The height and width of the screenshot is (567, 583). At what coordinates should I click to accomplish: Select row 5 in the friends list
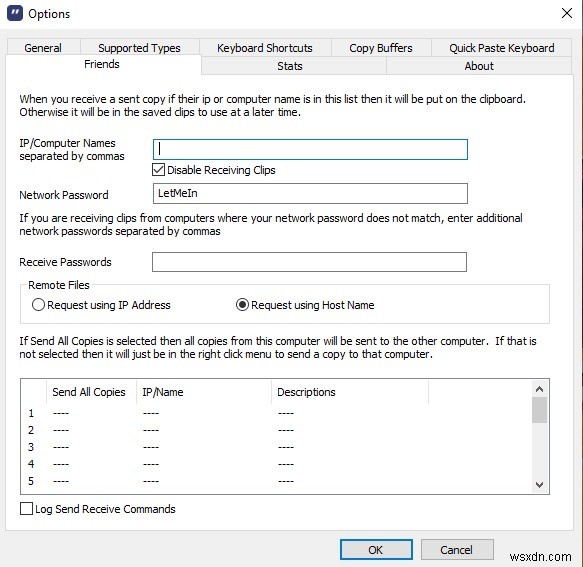[276, 481]
